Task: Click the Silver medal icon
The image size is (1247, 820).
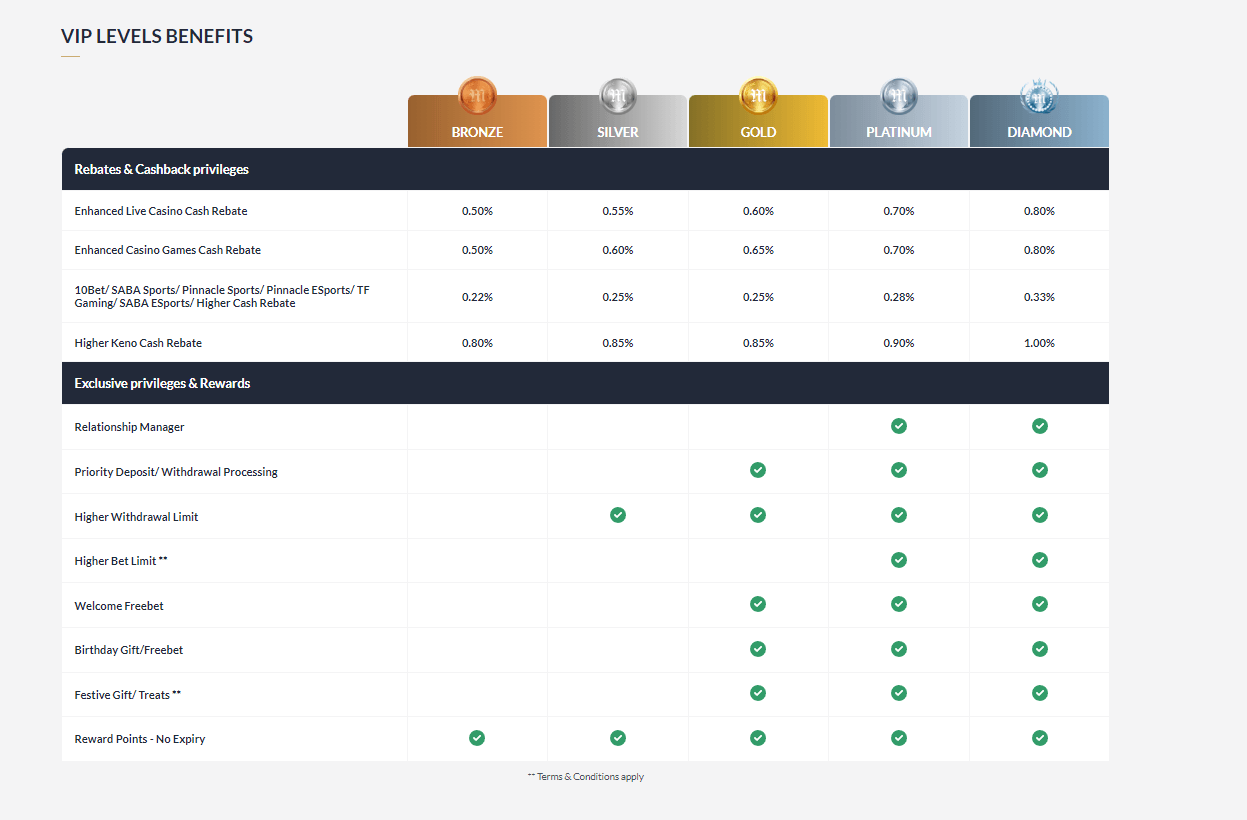Action: [x=618, y=95]
